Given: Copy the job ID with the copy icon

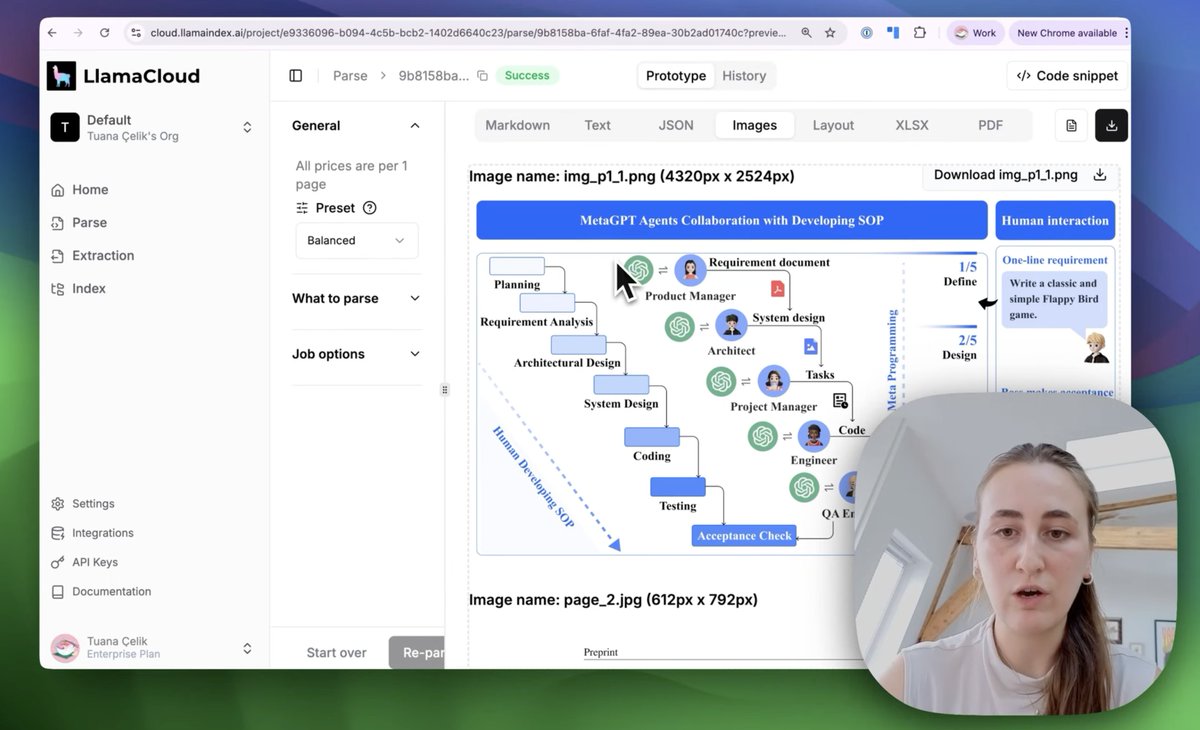Looking at the screenshot, I should [482, 76].
